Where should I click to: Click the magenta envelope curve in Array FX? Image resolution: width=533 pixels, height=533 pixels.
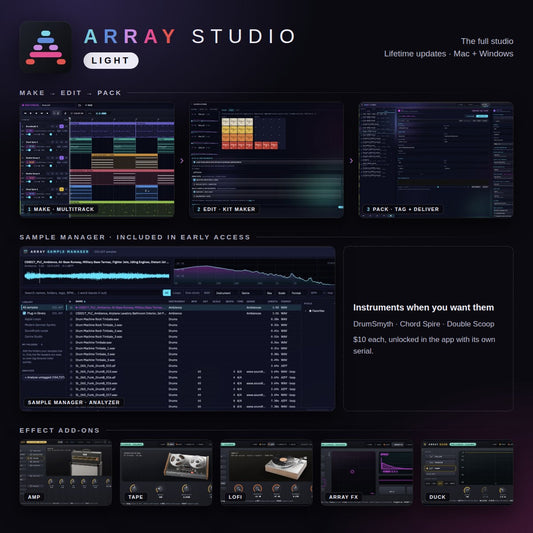pos(396,464)
